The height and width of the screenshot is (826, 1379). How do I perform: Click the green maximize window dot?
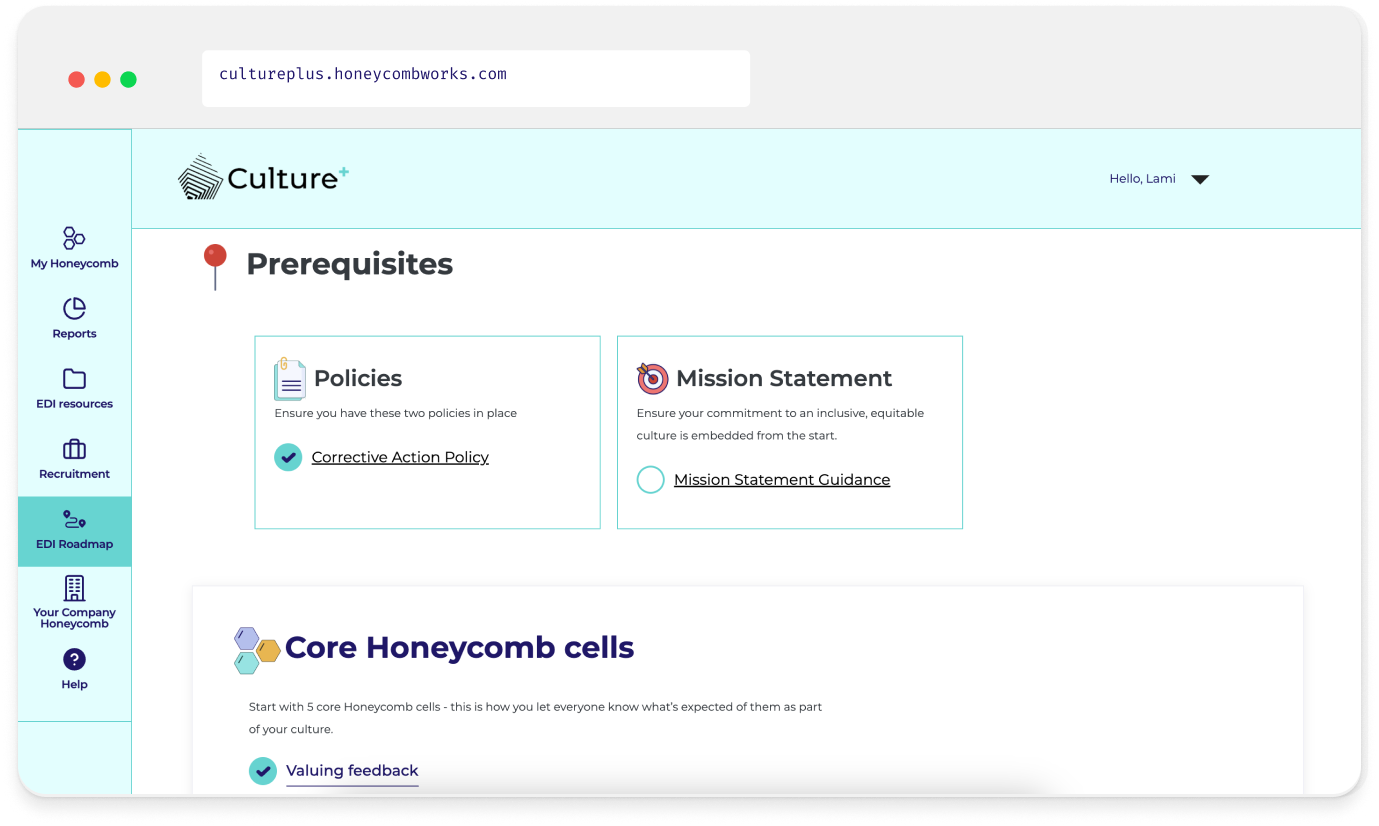tap(128, 79)
